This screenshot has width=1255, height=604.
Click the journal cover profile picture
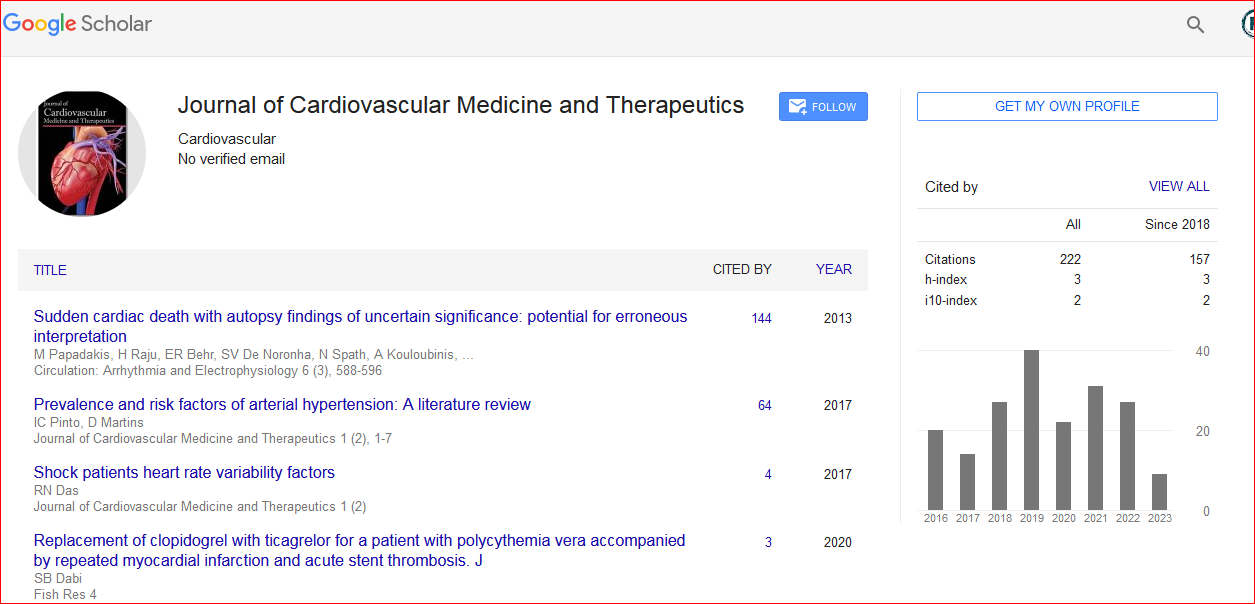tap(82, 153)
